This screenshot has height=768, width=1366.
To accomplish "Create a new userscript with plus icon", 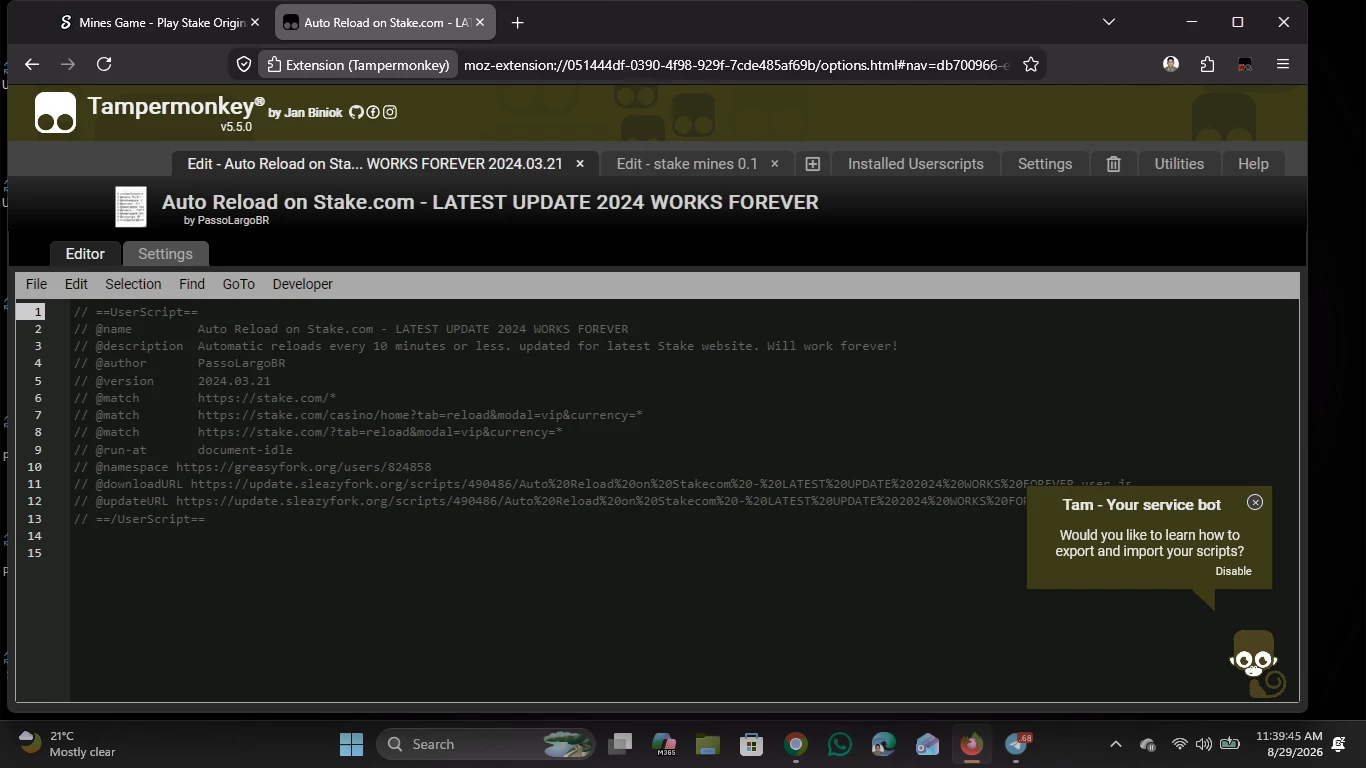I will coord(813,164).
